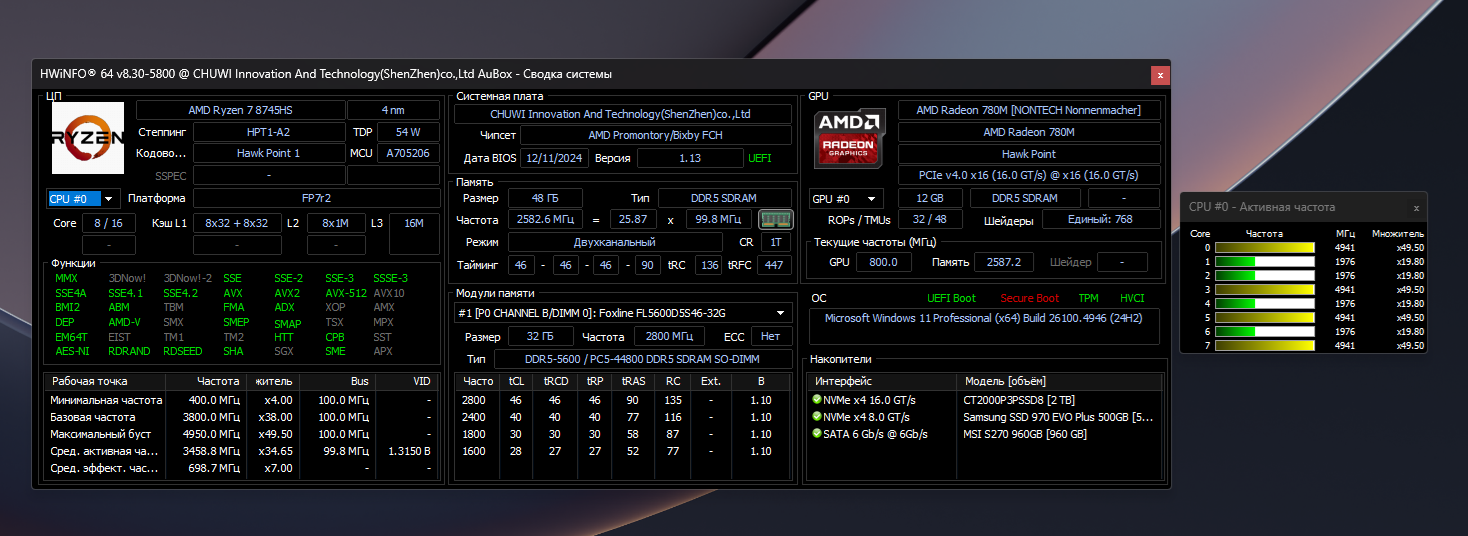Click the BIOS date 12/11/2024 field
The height and width of the screenshot is (536, 1468).
point(554,158)
